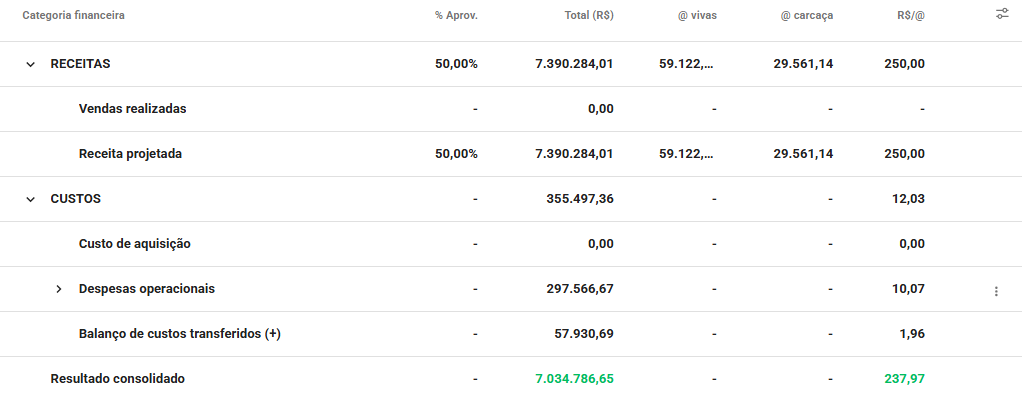The image size is (1022, 399).
Task: Click the Vendas realizadas total 0,00
Action: tap(601, 109)
